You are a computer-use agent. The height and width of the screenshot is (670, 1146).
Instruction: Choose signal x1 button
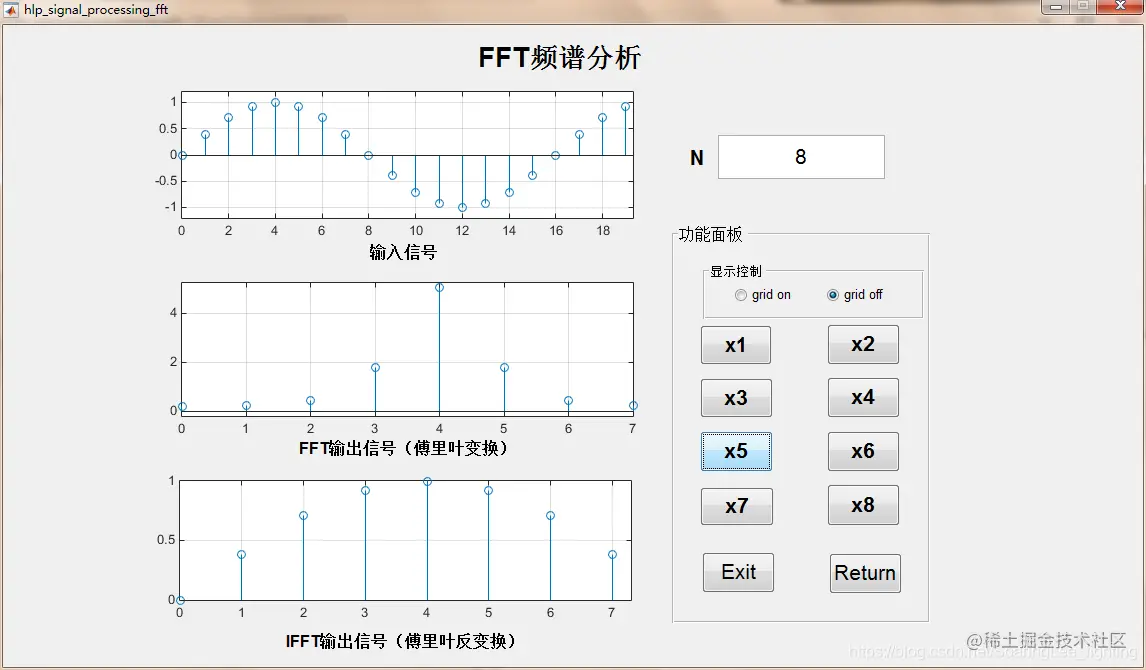coord(735,345)
